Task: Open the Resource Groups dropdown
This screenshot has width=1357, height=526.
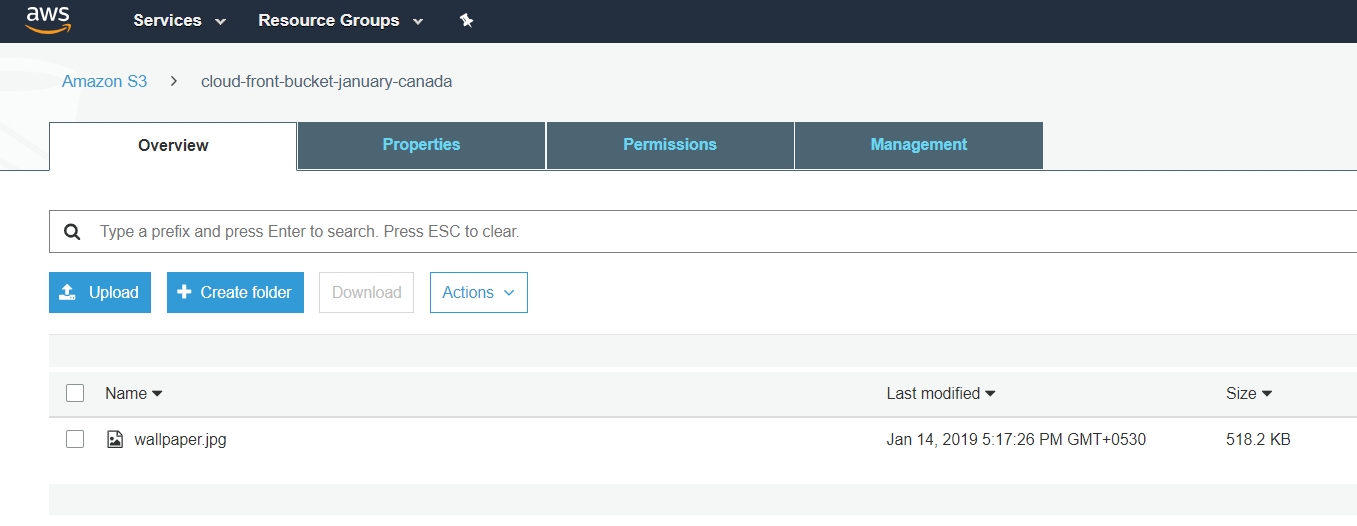Action: [x=340, y=21]
